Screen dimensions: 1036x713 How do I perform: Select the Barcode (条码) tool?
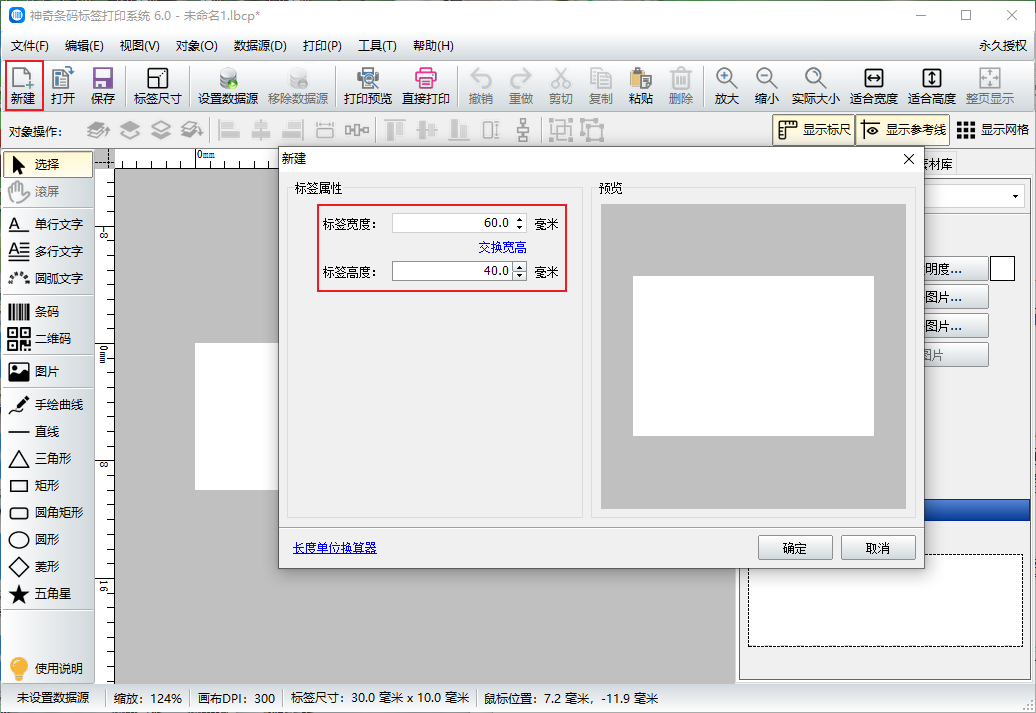click(47, 312)
